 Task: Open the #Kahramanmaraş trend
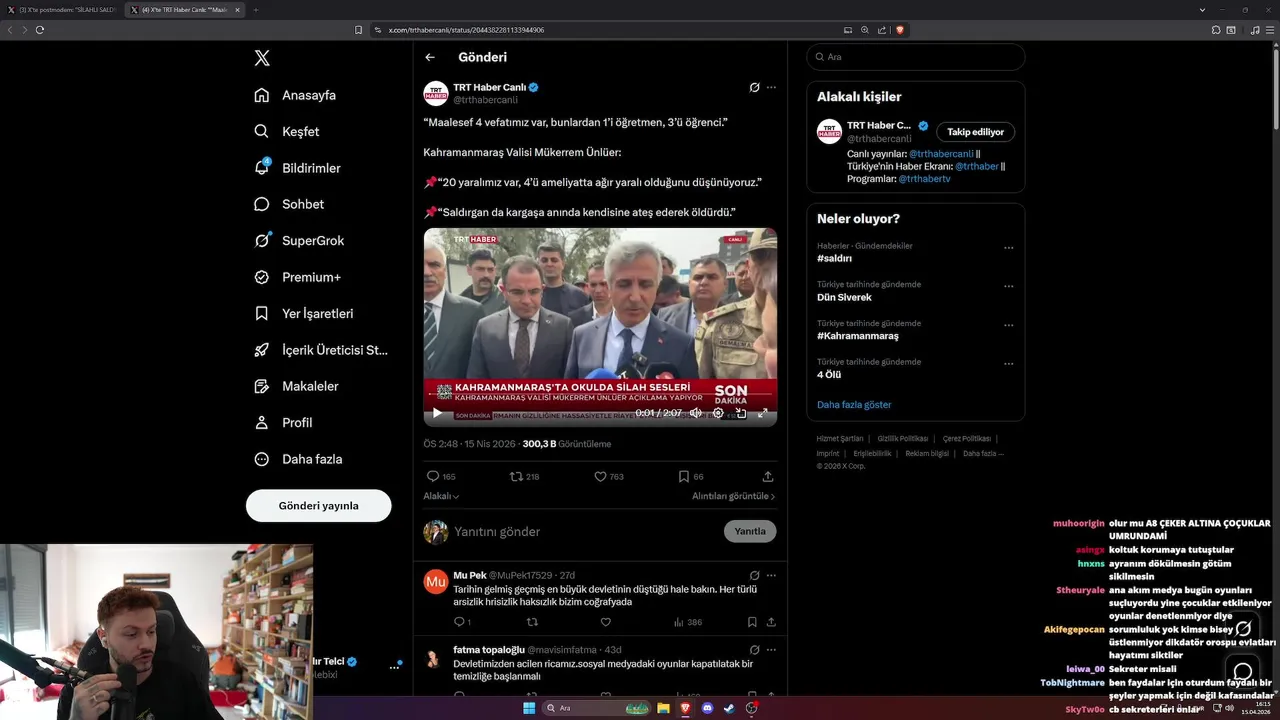coord(857,336)
